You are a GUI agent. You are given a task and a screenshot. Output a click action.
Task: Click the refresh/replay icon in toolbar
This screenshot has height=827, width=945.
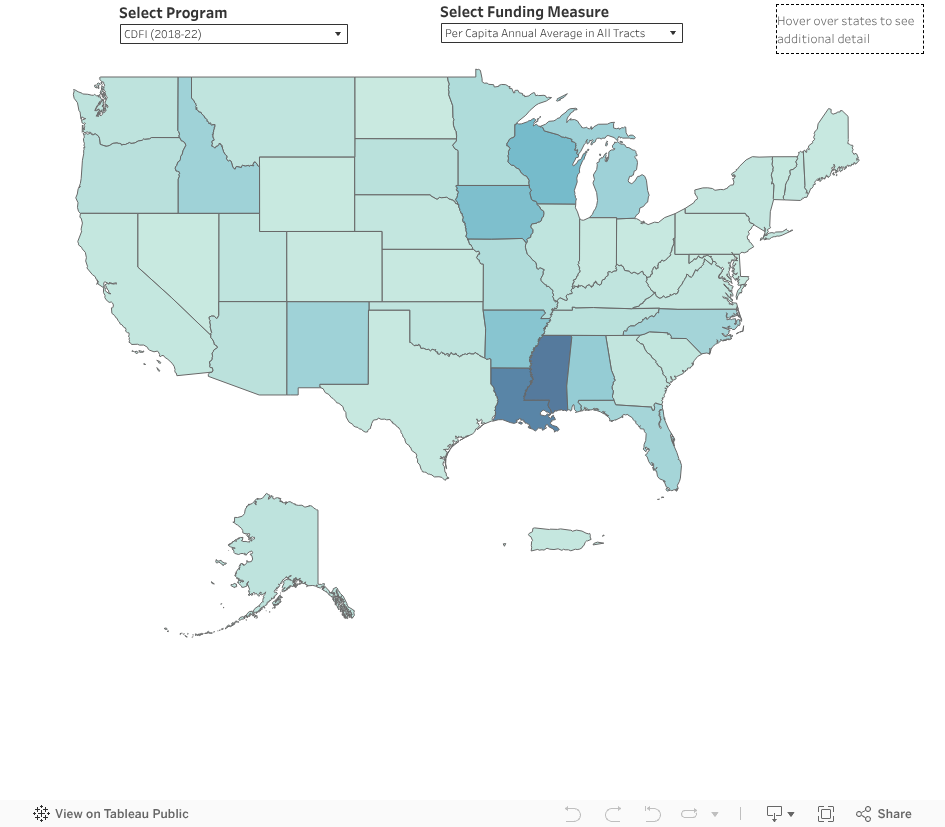[689, 814]
